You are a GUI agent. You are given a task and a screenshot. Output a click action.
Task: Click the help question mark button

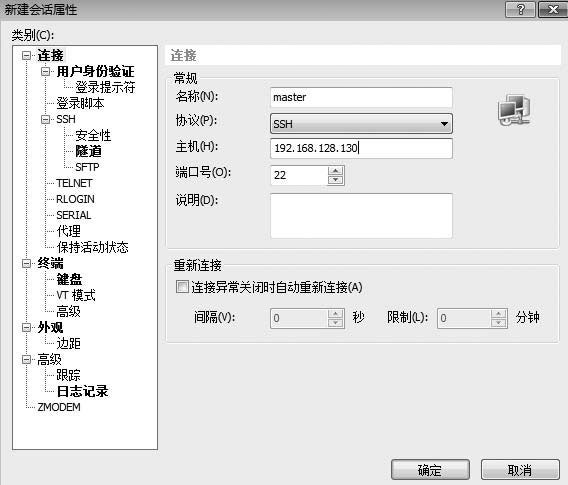(520, 9)
